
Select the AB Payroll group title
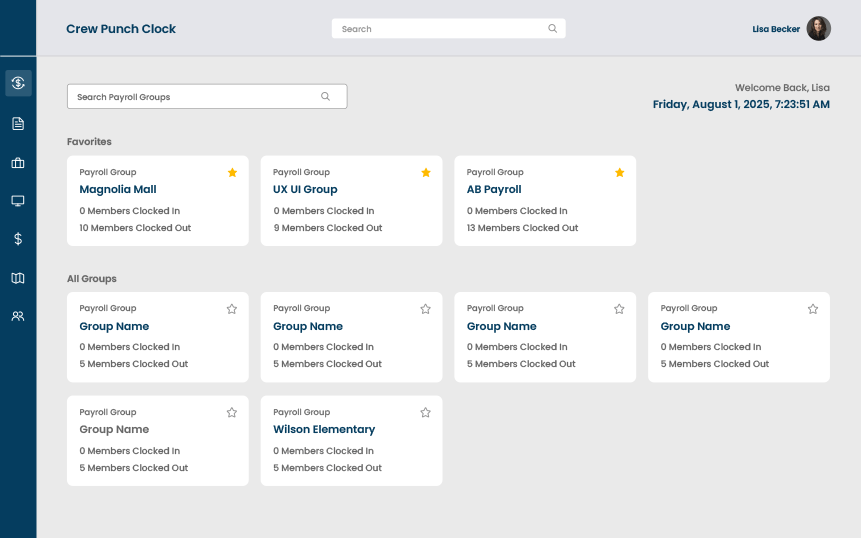click(x=494, y=190)
